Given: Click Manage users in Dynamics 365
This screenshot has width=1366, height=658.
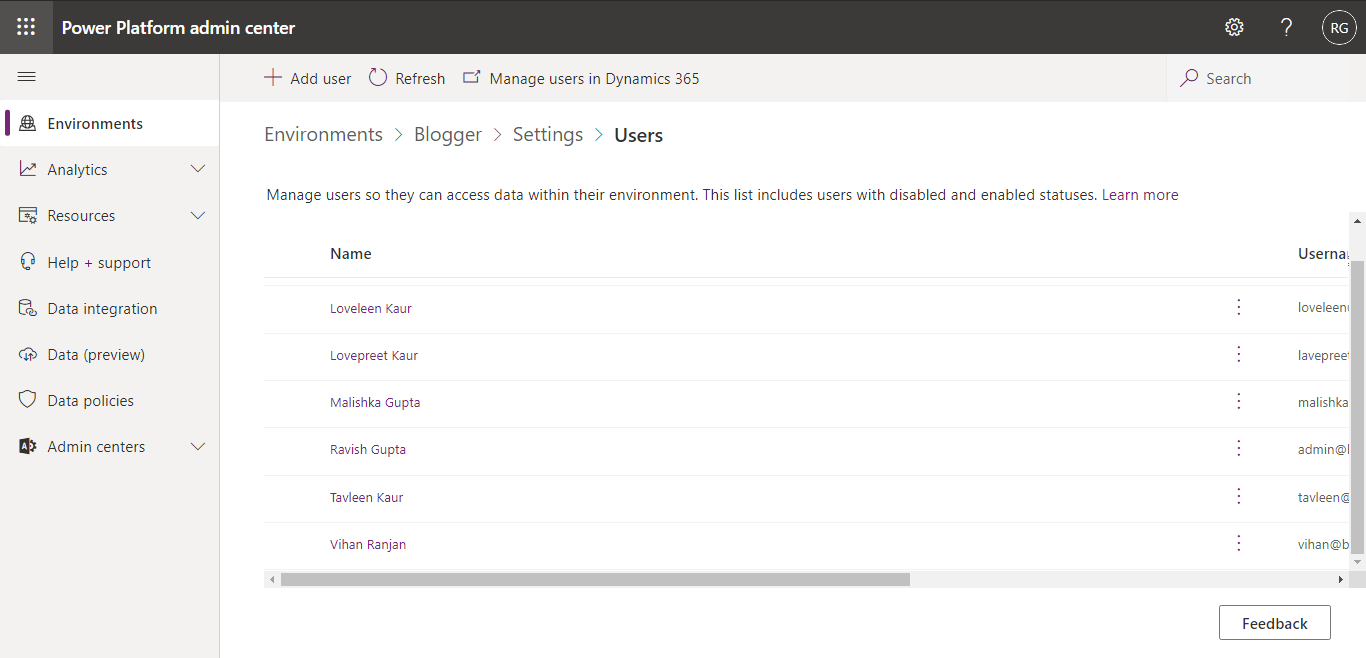Looking at the screenshot, I should [581, 78].
